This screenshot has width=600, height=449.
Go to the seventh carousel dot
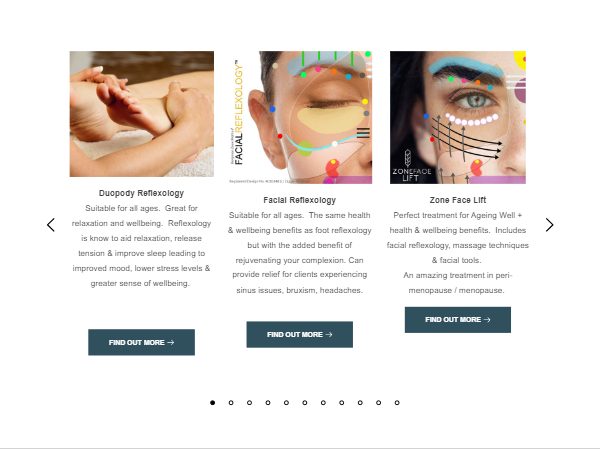[323, 402]
